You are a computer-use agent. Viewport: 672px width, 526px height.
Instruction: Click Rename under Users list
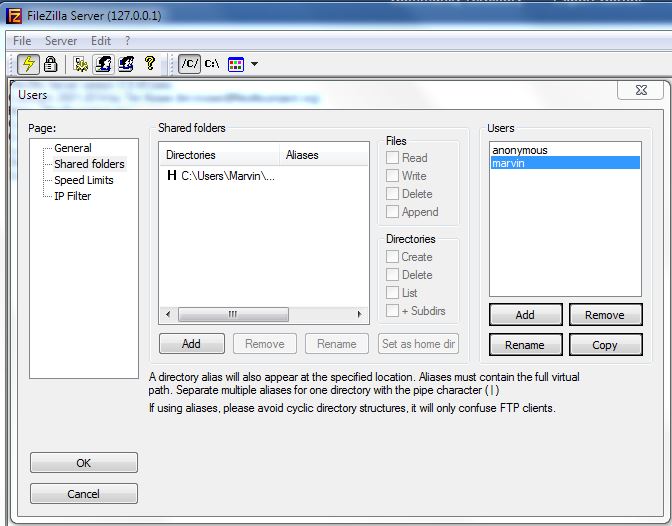point(525,345)
